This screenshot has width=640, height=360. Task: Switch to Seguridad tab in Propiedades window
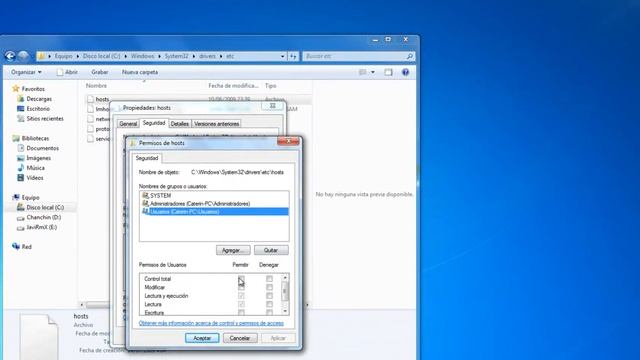[x=154, y=123]
